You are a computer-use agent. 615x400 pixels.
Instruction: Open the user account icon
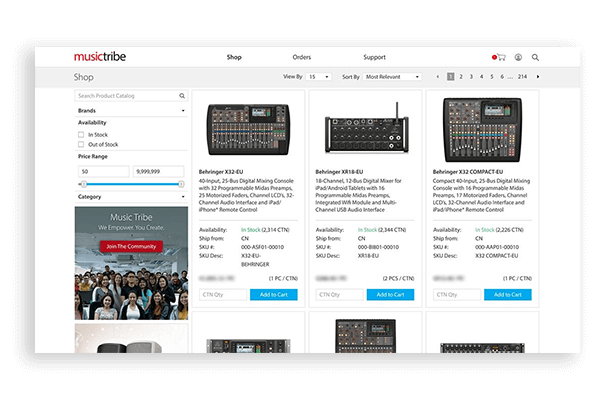pos(518,57)
